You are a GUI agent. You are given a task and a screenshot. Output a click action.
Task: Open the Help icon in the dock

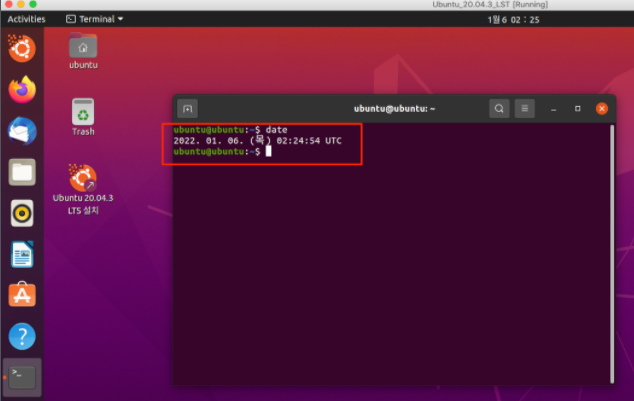tap(22, 336)
